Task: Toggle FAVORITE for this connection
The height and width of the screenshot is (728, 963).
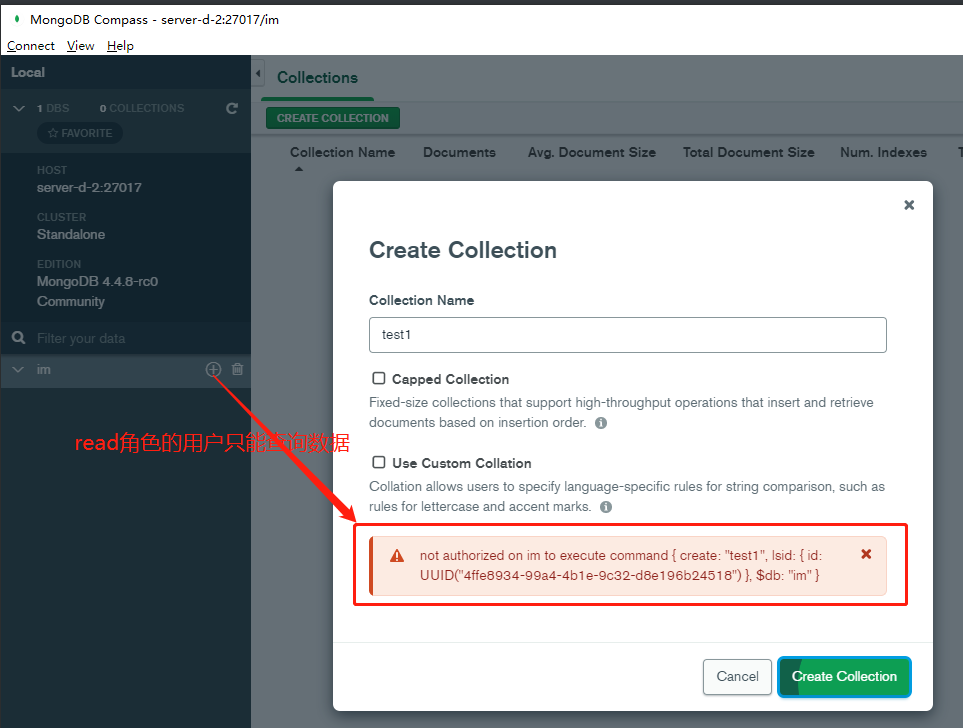Action: (79, 133)
